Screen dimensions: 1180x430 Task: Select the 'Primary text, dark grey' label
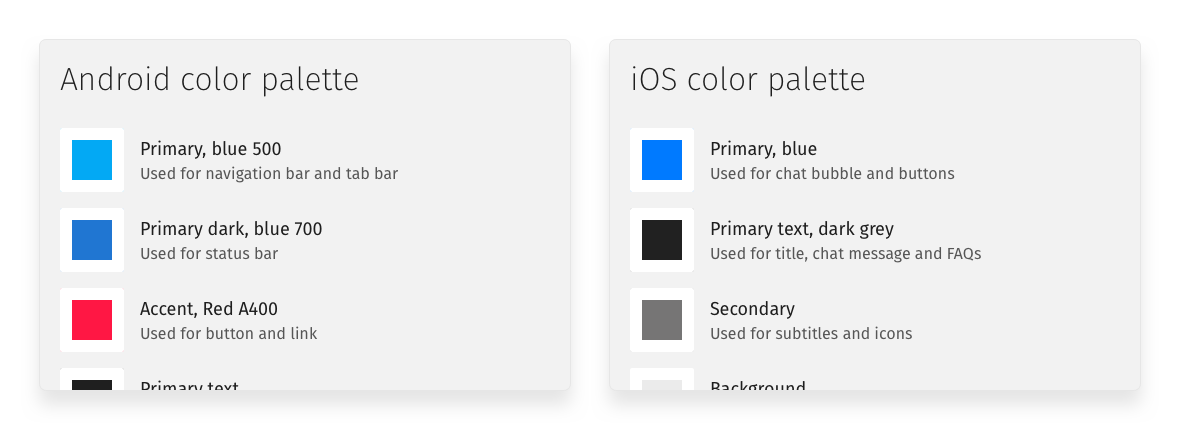pyautogui.click(x=802, y=229)
